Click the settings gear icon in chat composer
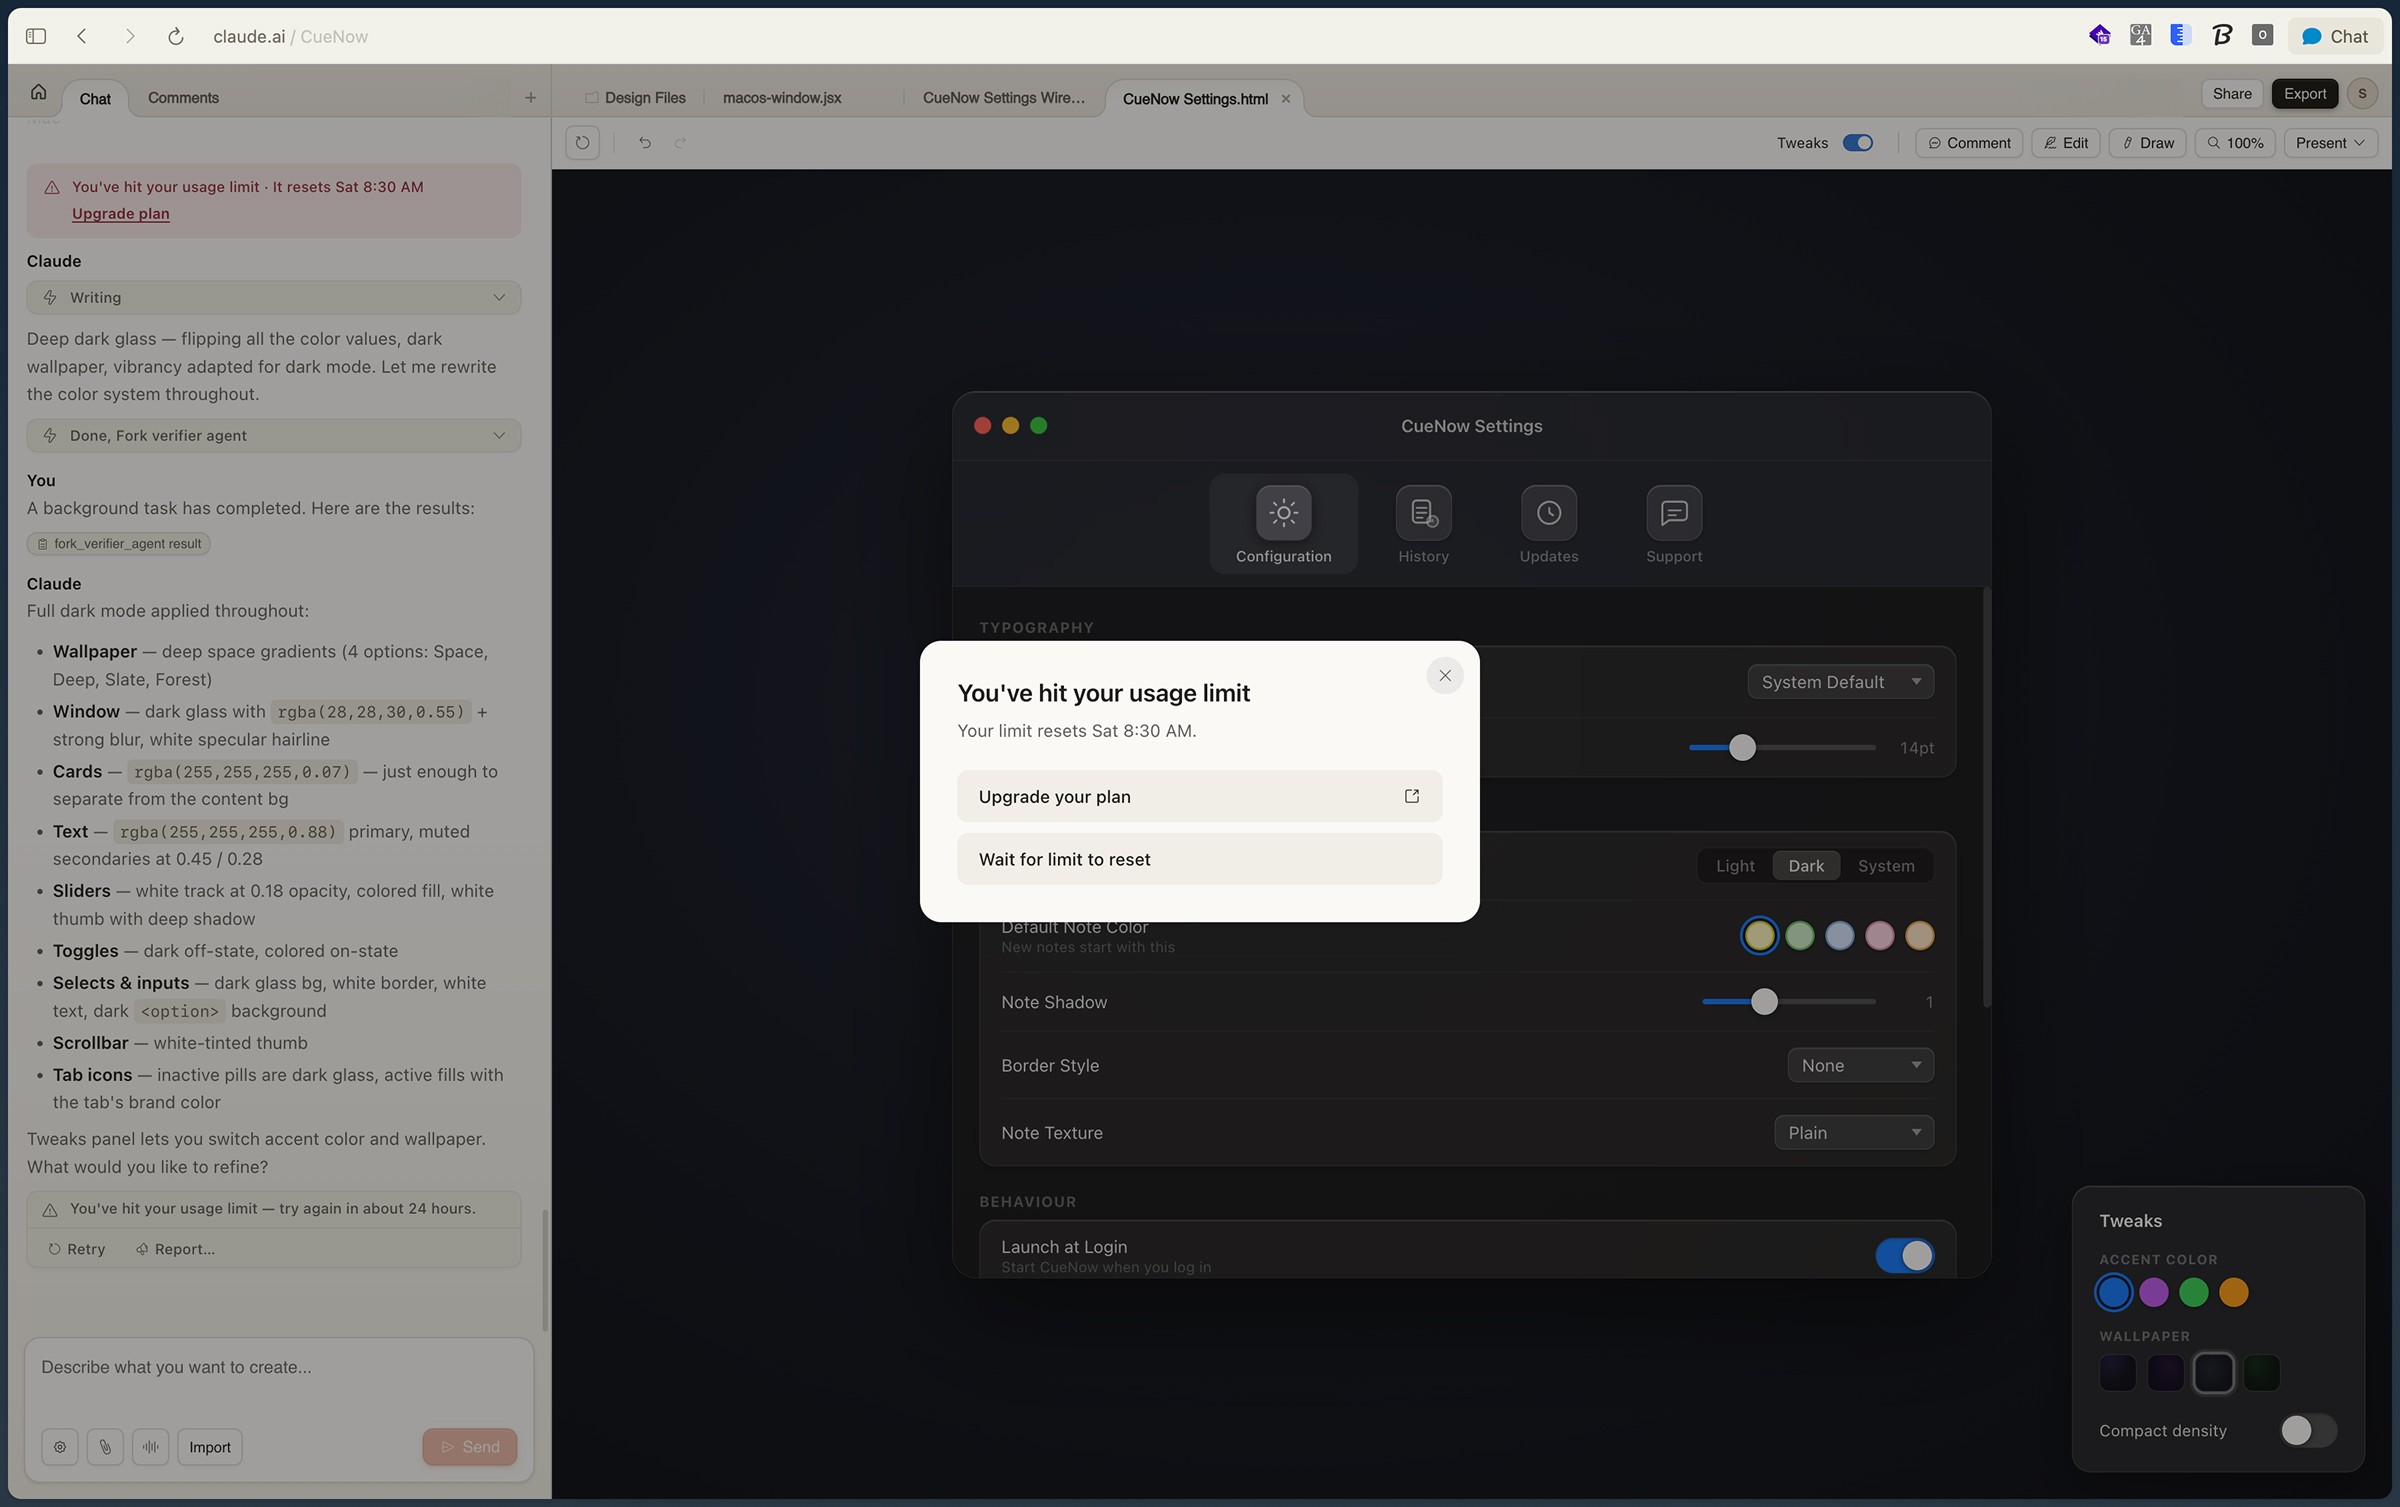The width and height of the screenshot is (2400, 1507). (60, 1447)
